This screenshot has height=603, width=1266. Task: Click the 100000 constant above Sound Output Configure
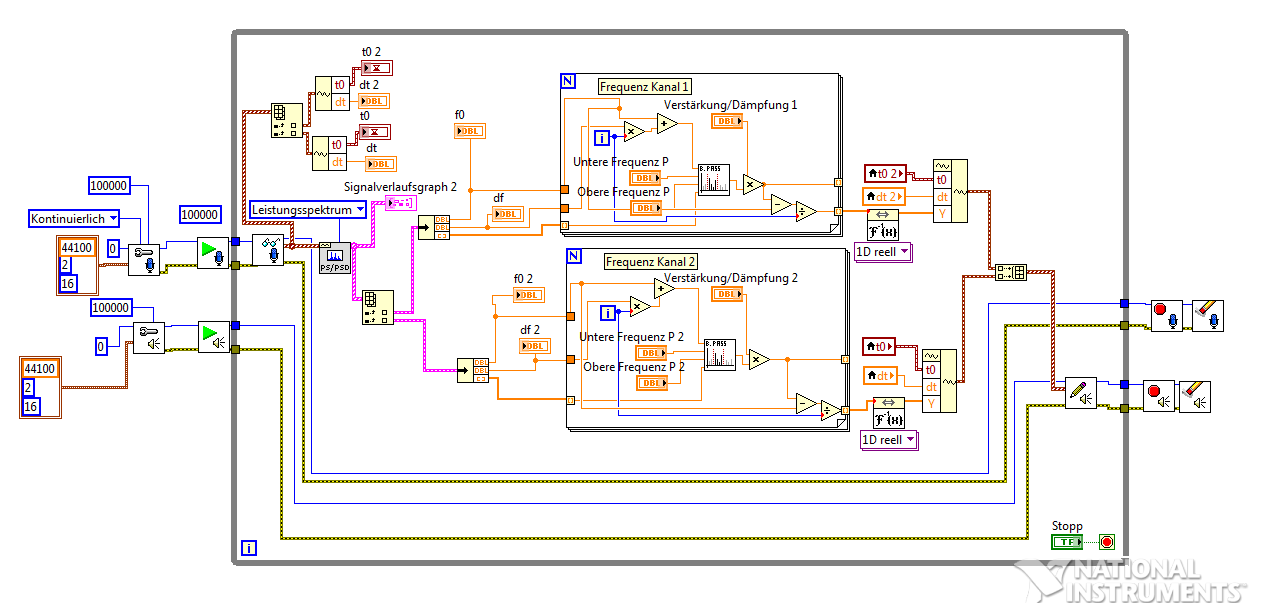[x=111, y=307]
